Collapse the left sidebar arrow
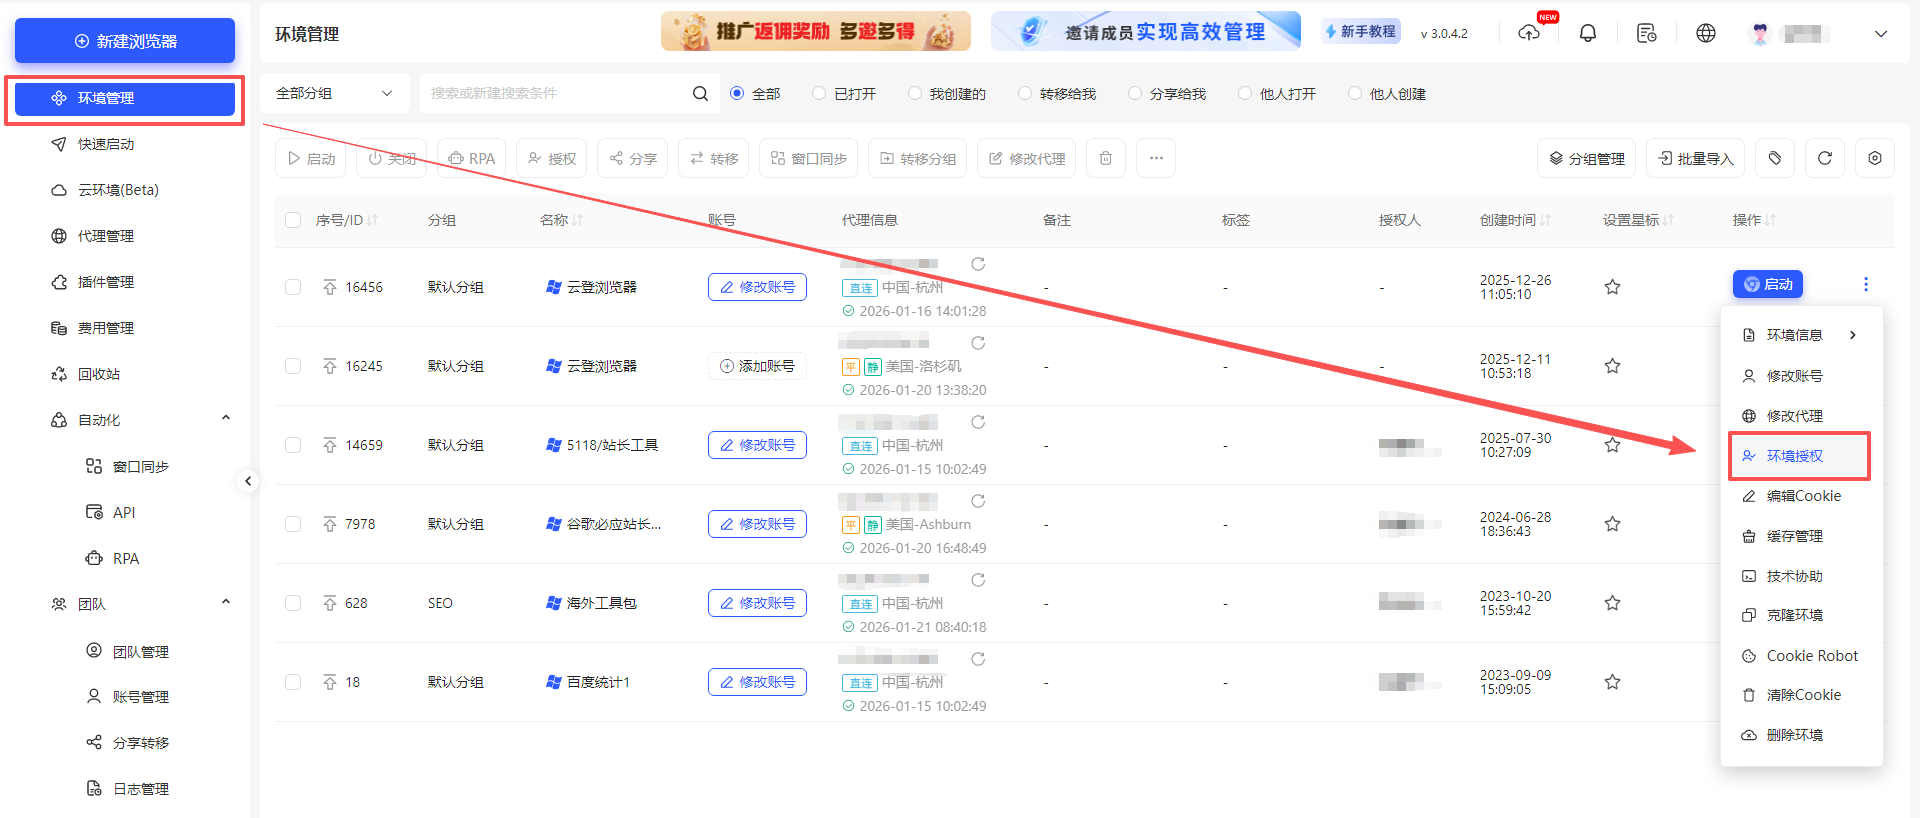Viewport: 1920px width, 818px height. click(x=248, y=481)
